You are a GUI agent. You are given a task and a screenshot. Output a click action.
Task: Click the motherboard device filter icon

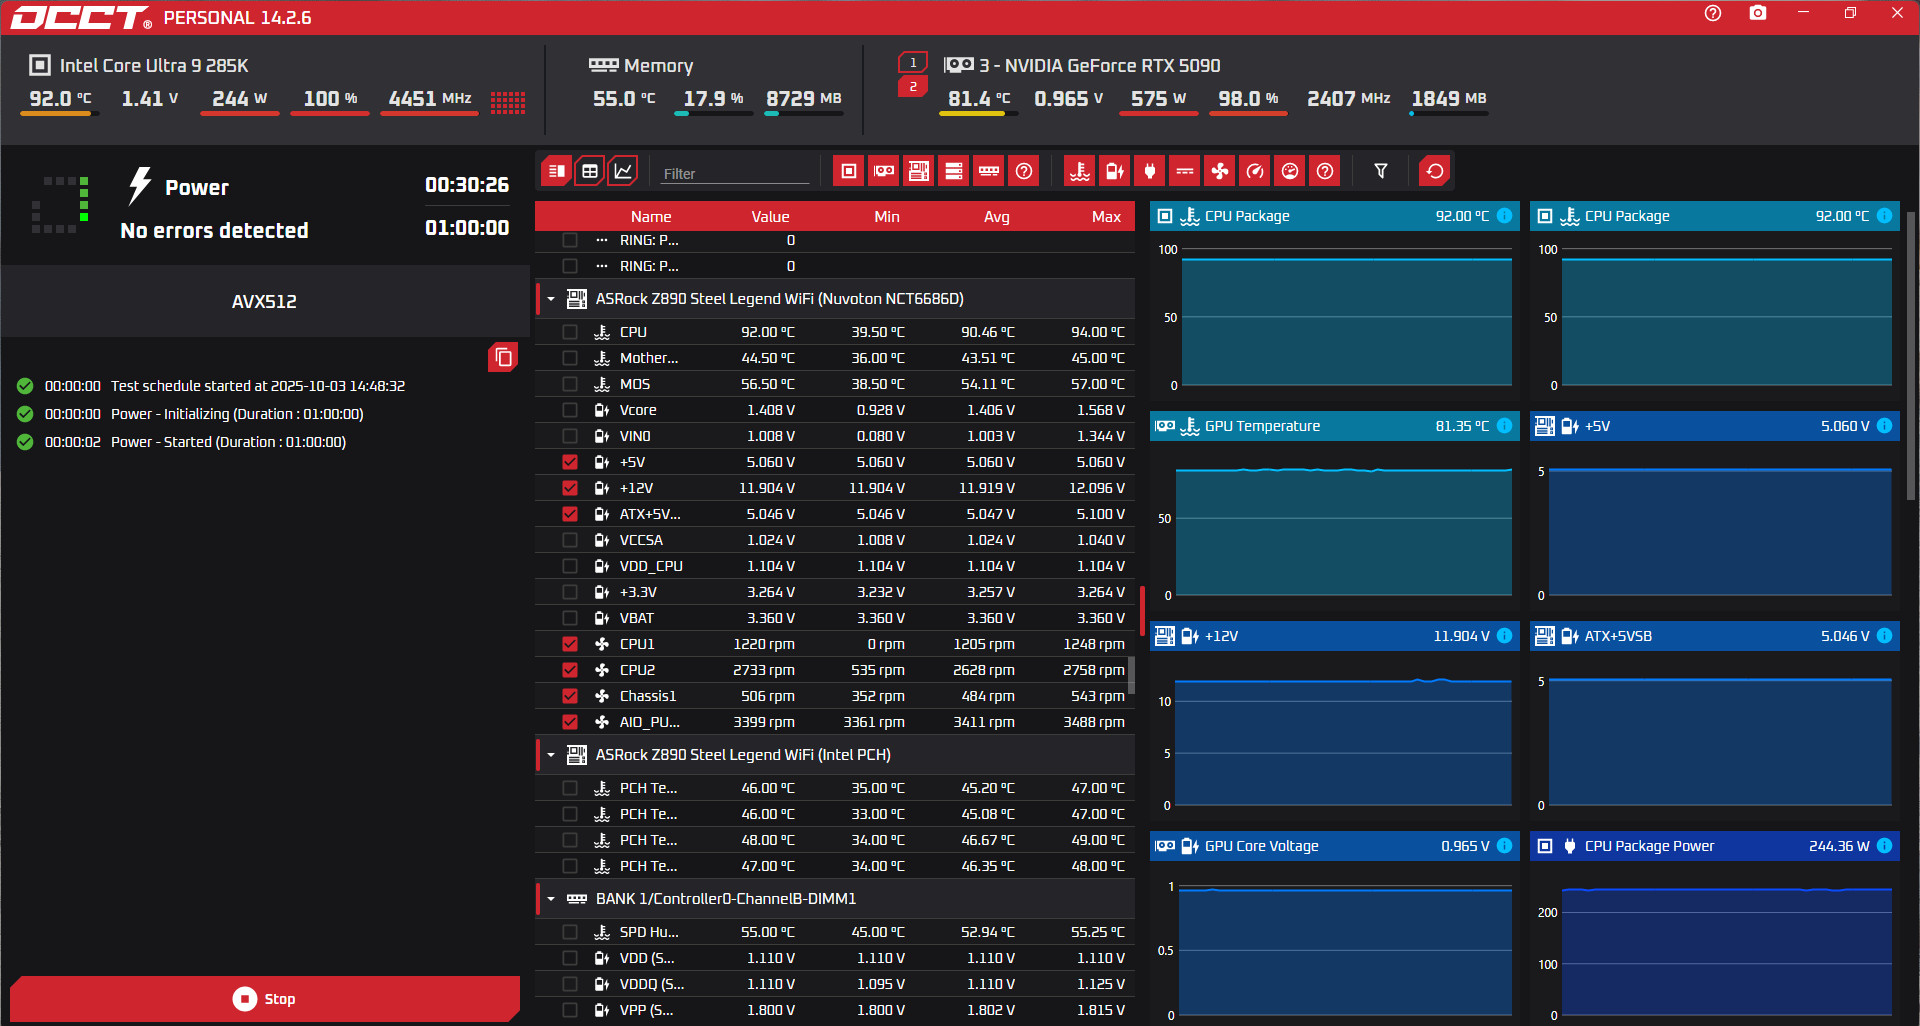tap(919, 171)
